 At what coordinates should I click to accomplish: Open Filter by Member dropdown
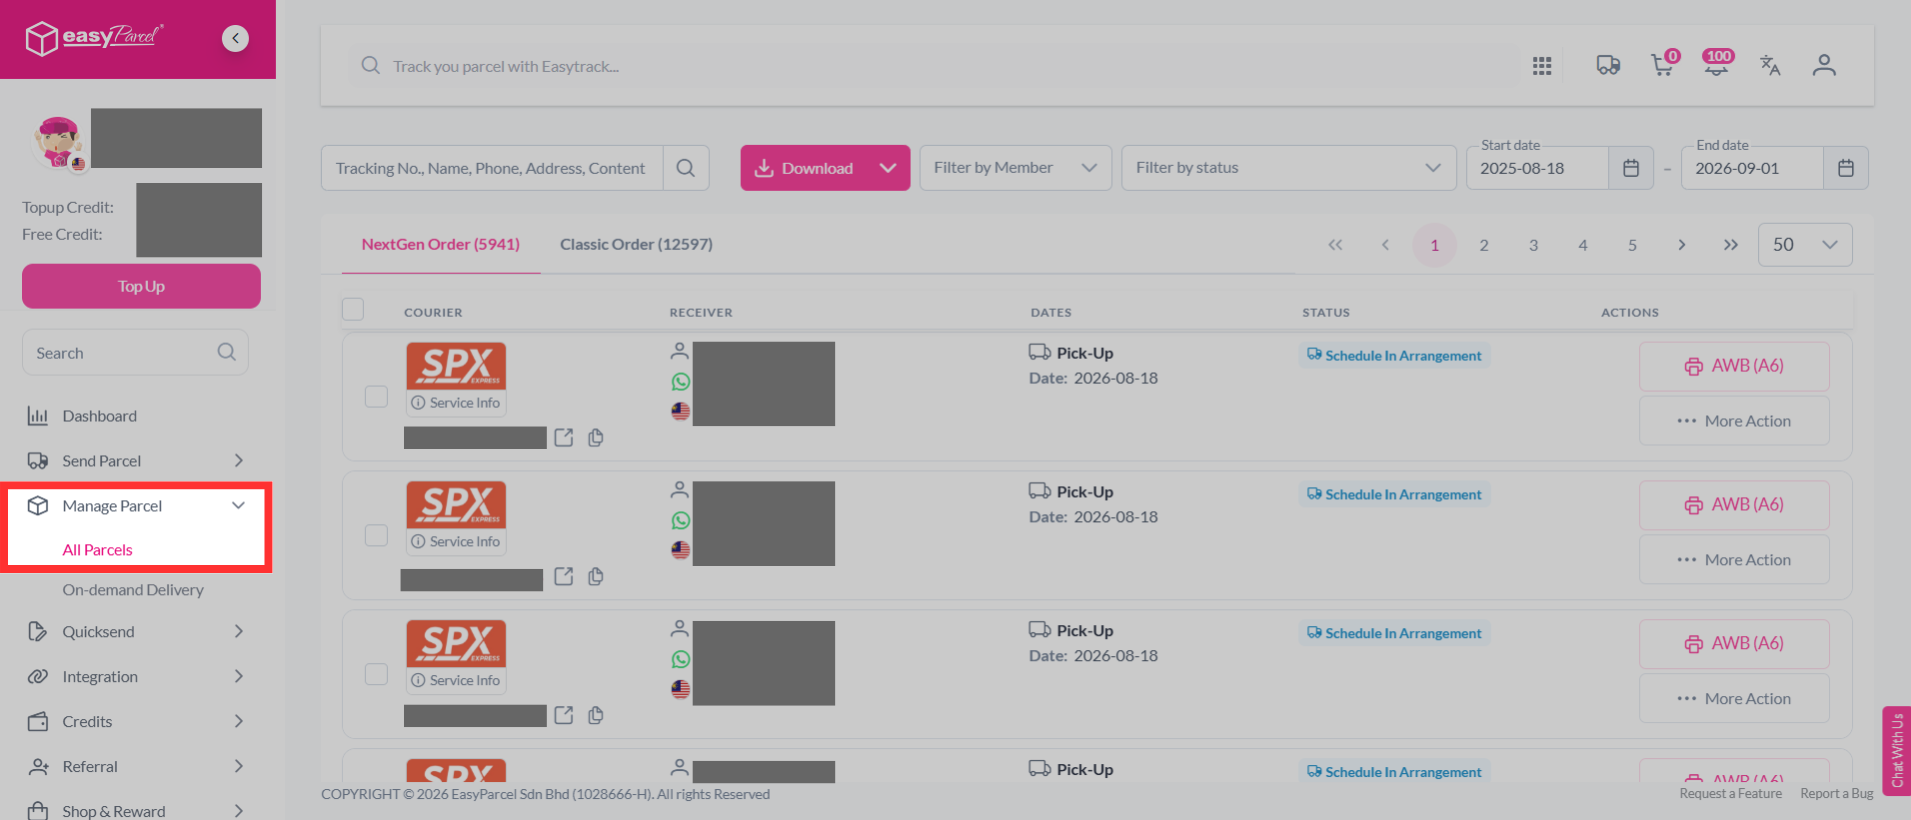click(x=1015, y=168)
